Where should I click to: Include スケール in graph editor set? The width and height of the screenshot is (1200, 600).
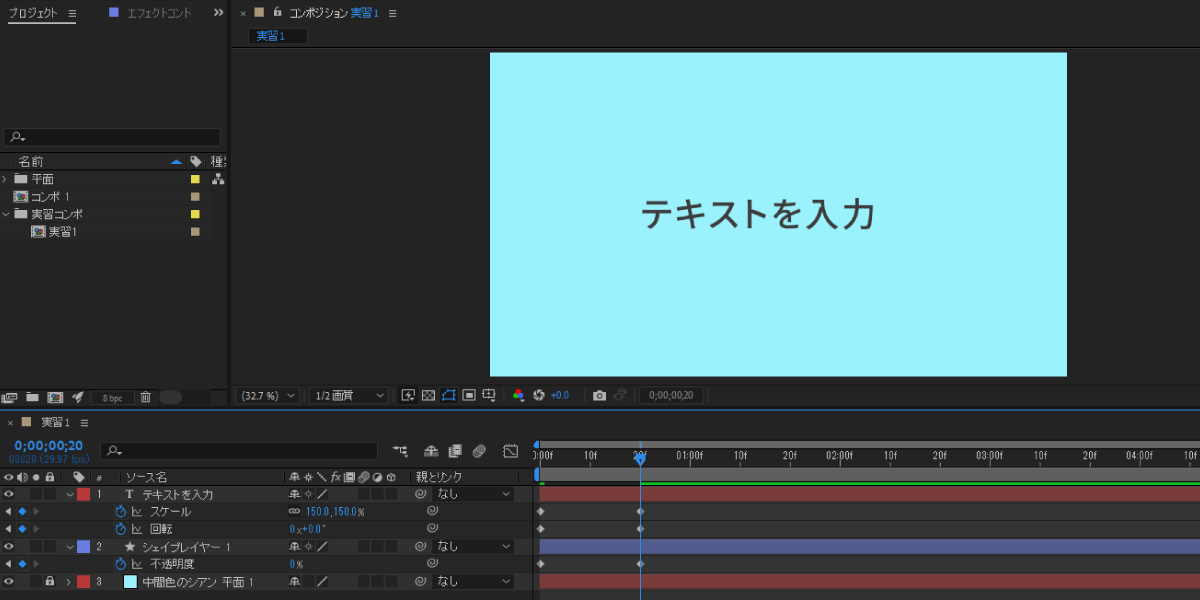(137, 511)
